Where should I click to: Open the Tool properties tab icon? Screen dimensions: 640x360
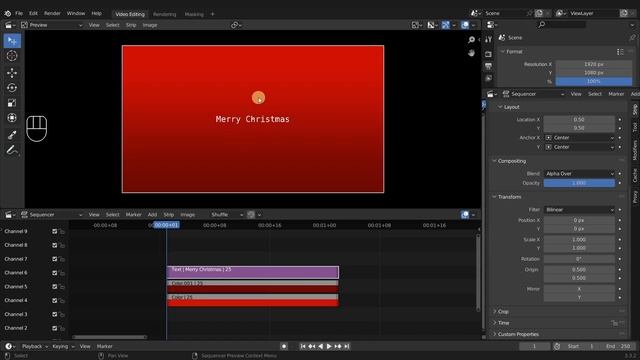coord(489,40)
